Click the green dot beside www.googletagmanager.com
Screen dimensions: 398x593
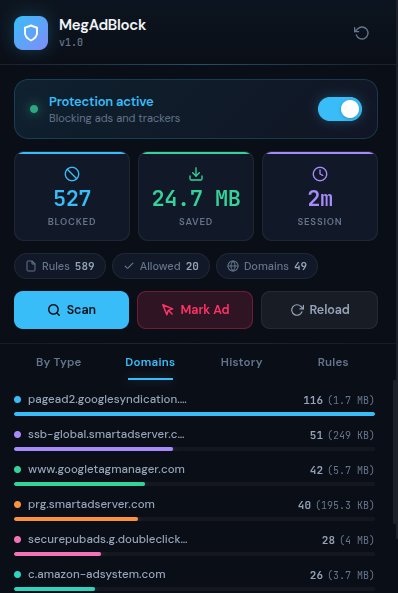(17, 469)
